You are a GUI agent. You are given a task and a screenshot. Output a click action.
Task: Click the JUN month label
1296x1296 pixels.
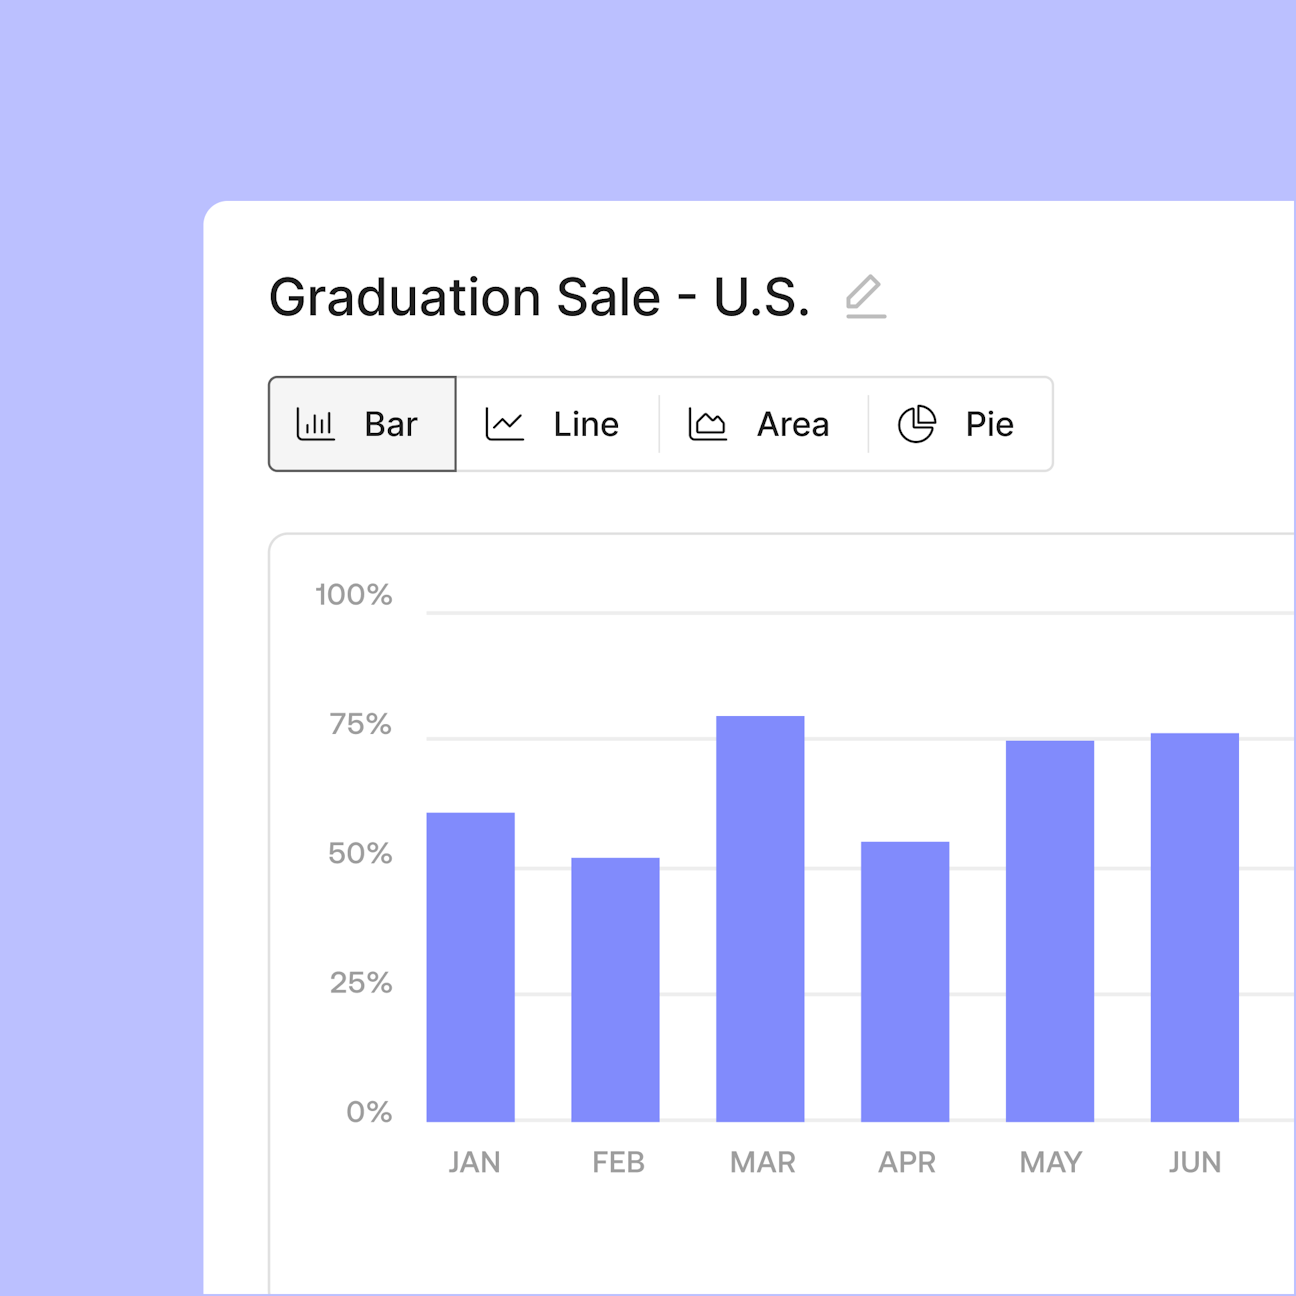[1195, 1162]
